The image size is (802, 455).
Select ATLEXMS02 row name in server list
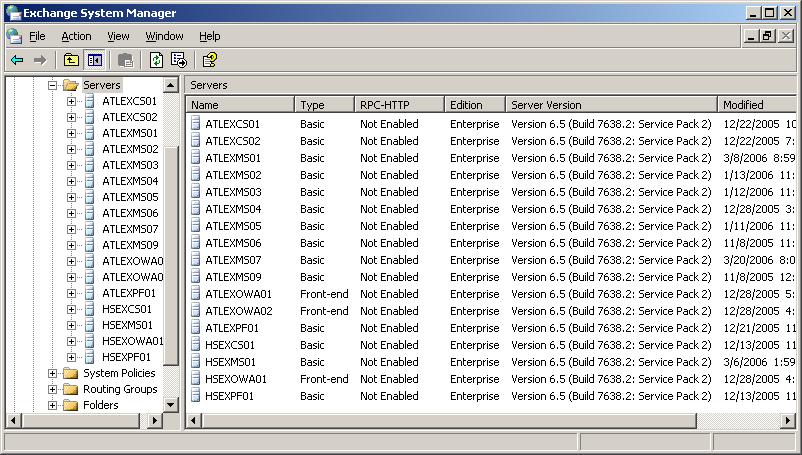point(233,175)
